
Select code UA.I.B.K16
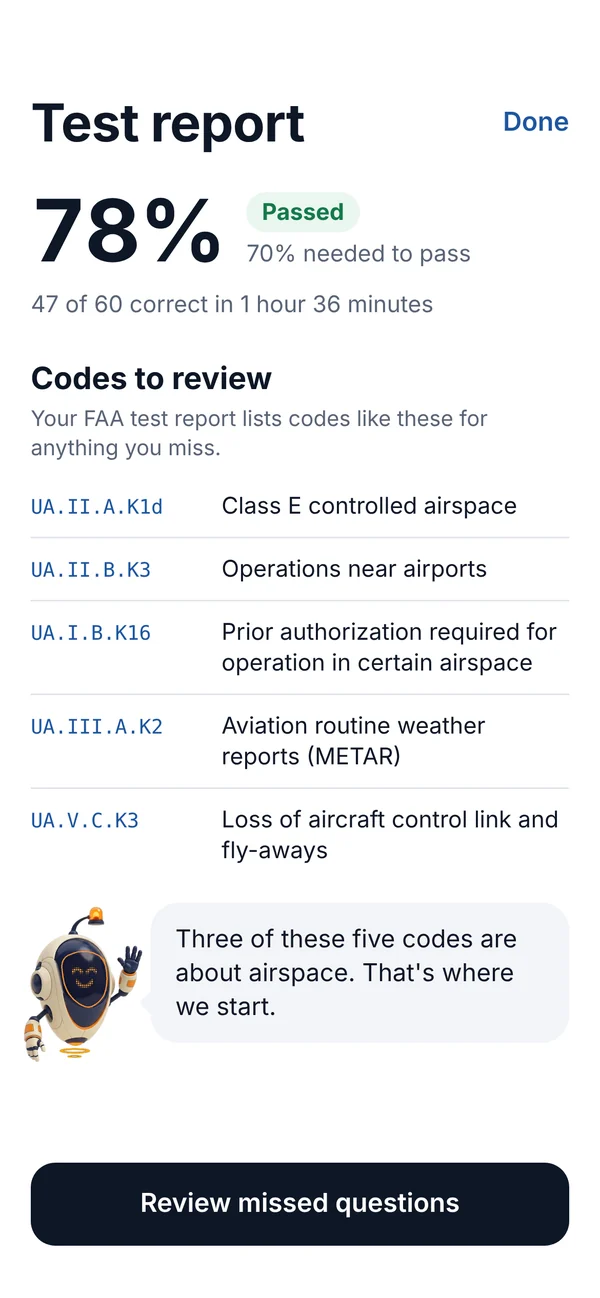[x=91, y=633]
